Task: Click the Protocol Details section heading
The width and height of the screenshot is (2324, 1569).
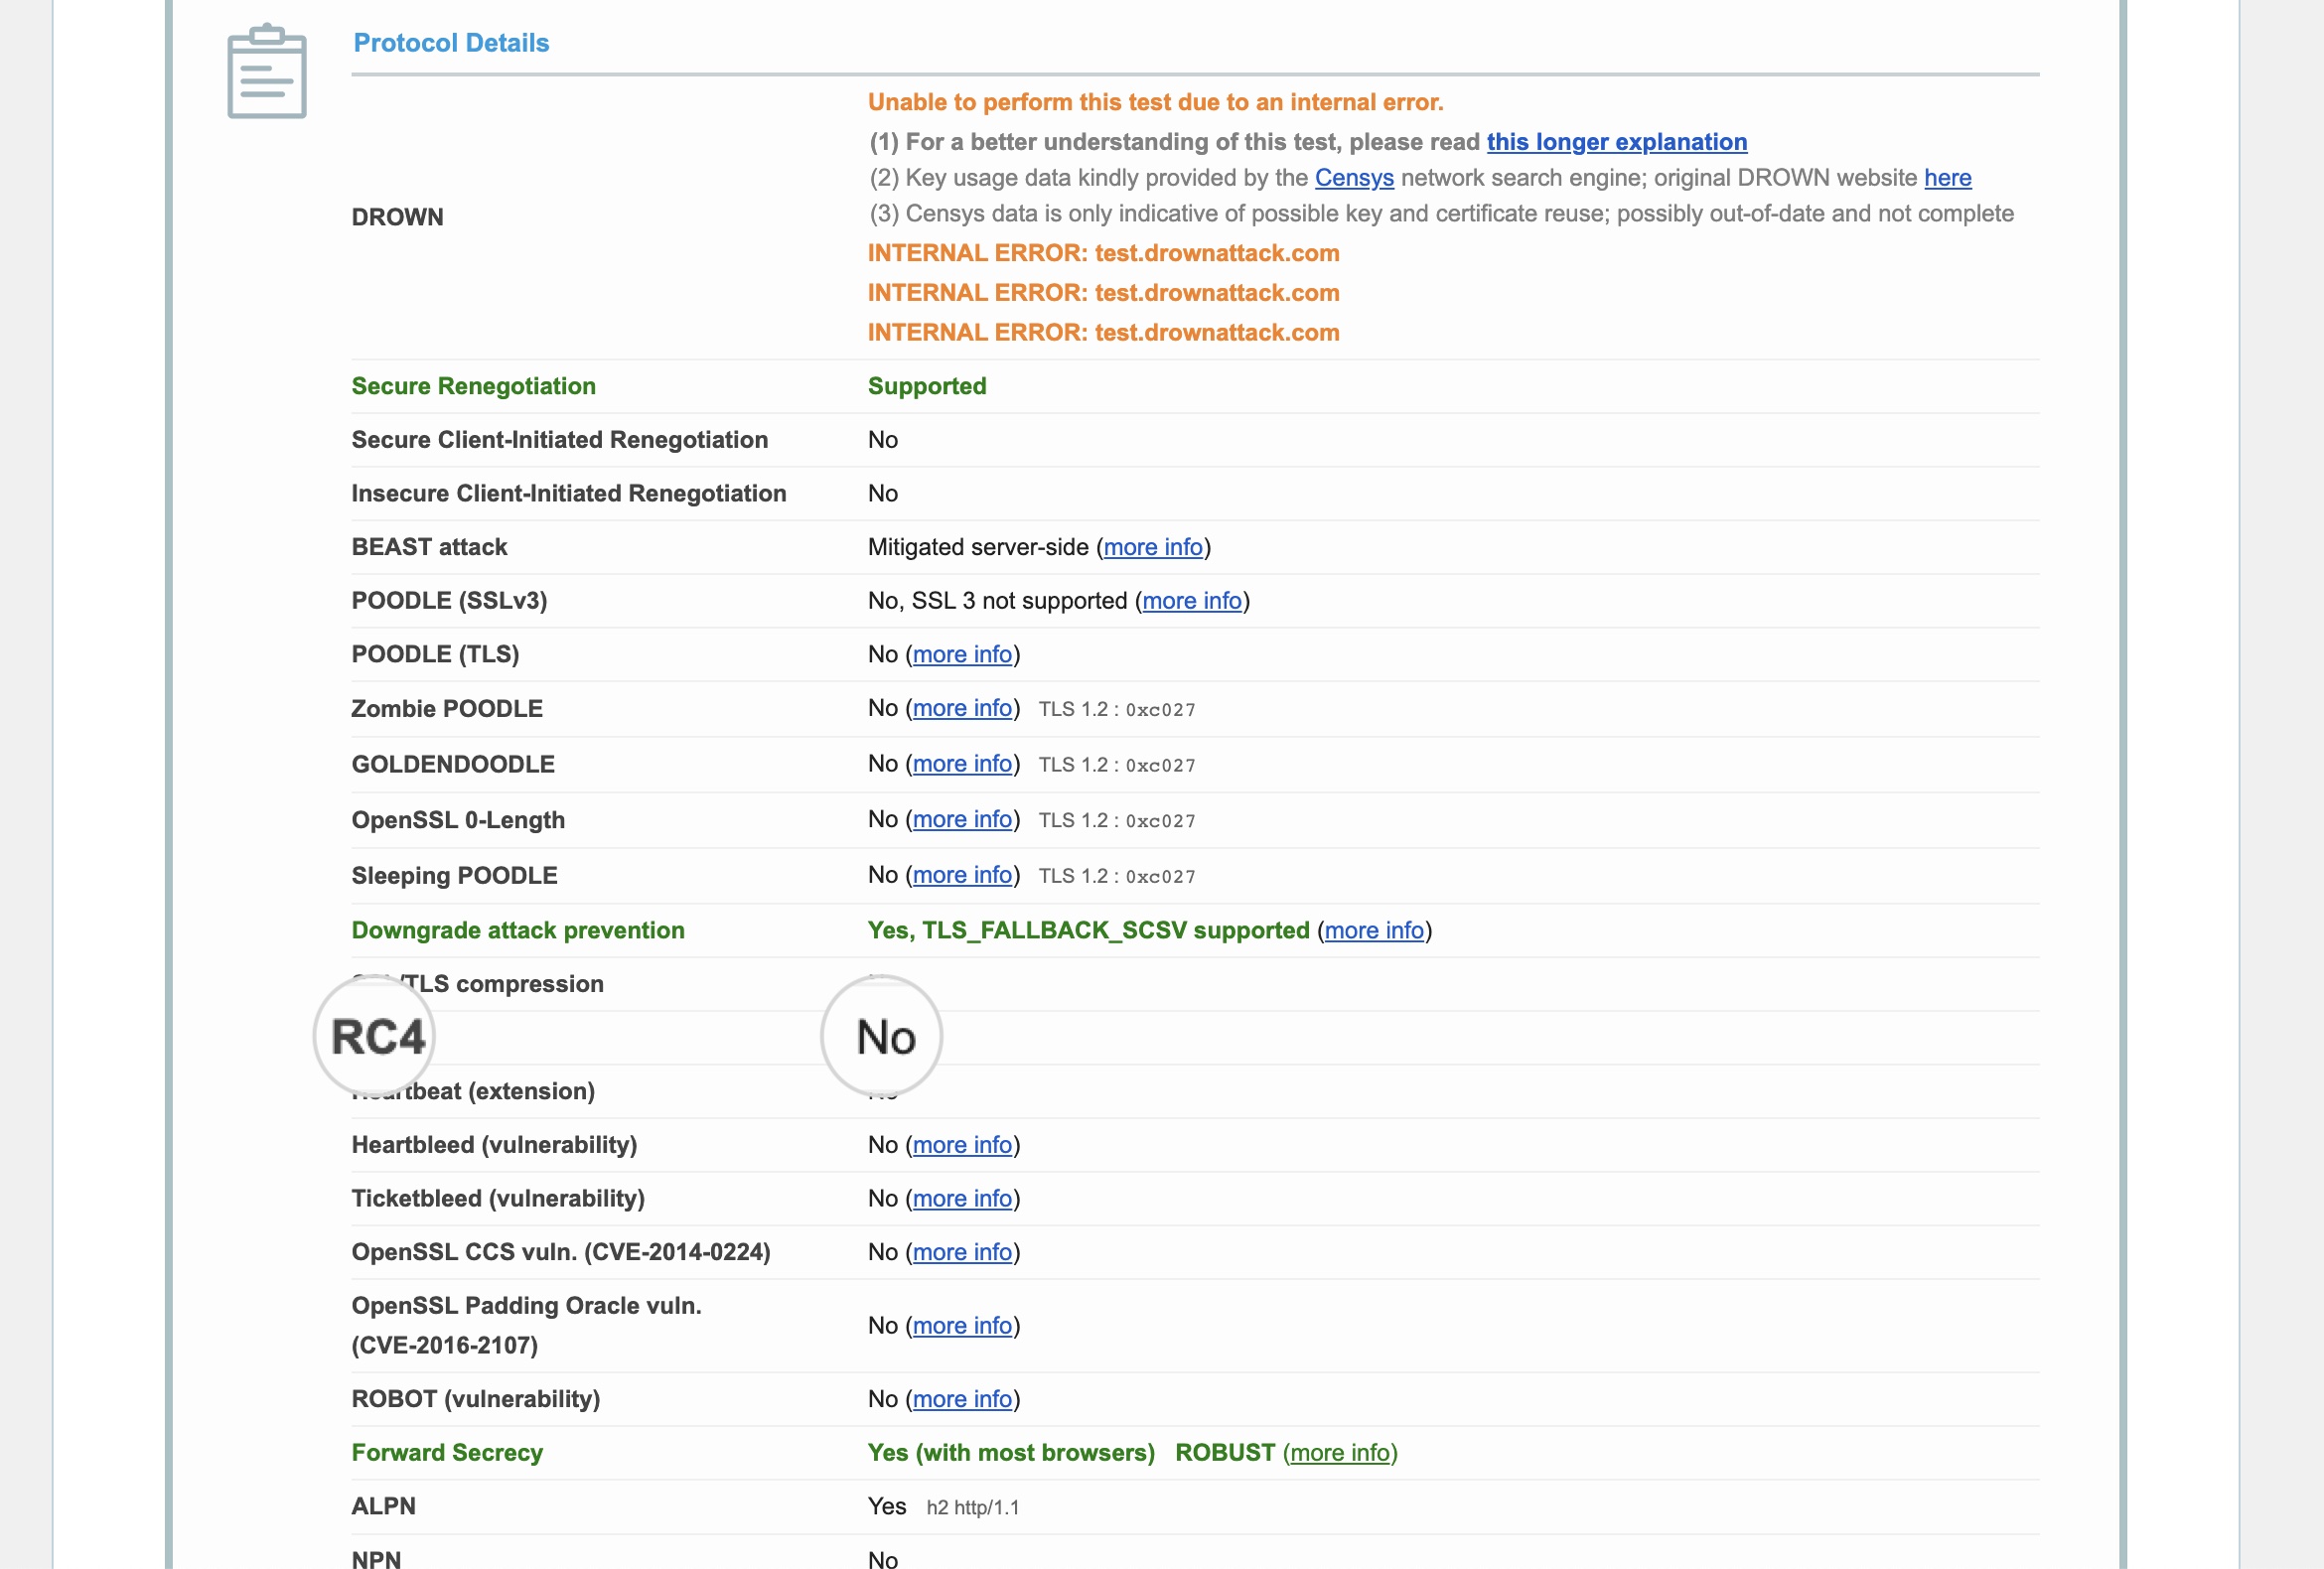Action: 451,43
